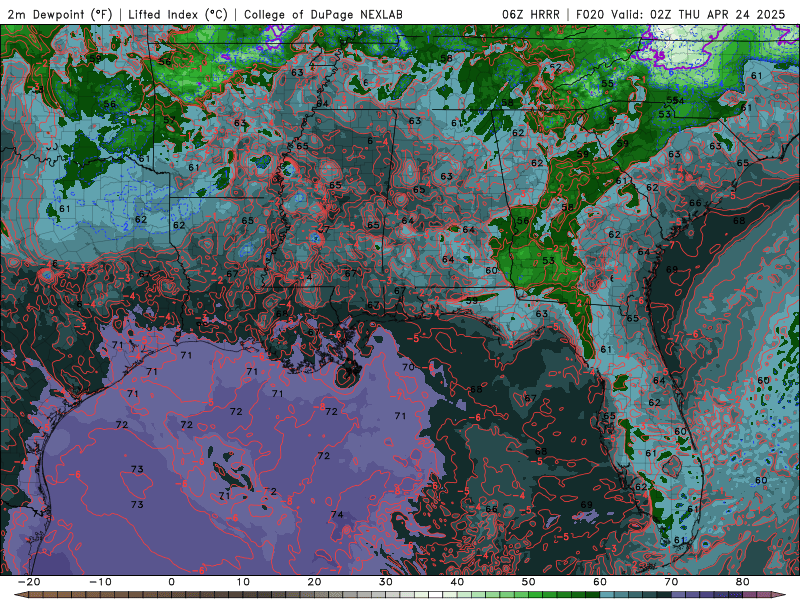The height and width of the screenshot is (600, 800).
Task: Click the 80 label on the color scale
Action: click(743, 582)
